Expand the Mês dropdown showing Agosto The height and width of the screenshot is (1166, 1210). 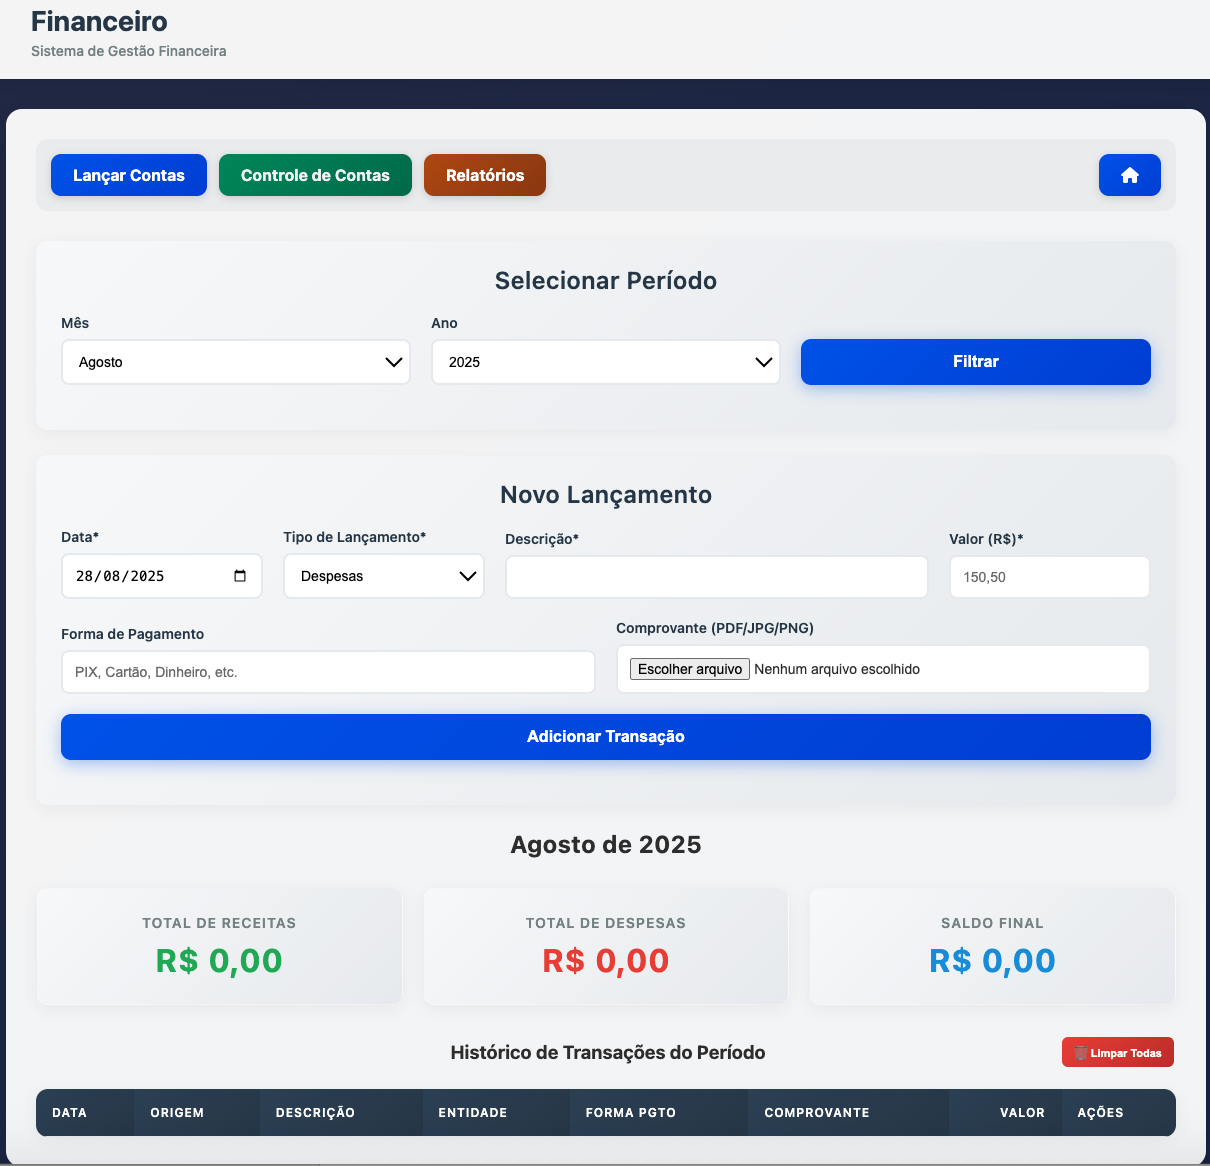coord(236,362)
